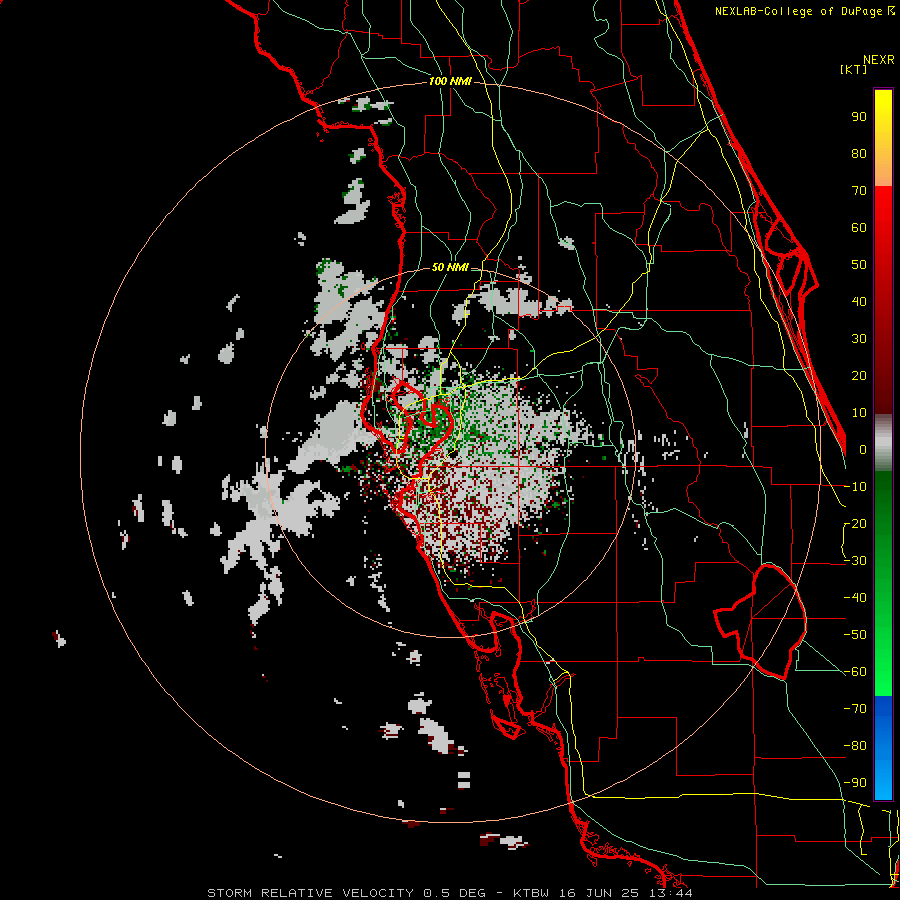Click the positive 40 knot scale label
Image resolution: width=900 pixels, height=900 pixels.
(859, 302)
